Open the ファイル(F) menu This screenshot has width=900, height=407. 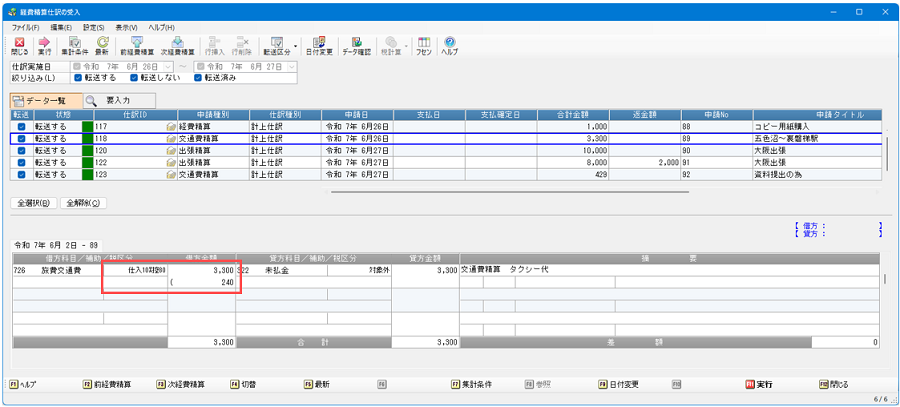[26, 27]
